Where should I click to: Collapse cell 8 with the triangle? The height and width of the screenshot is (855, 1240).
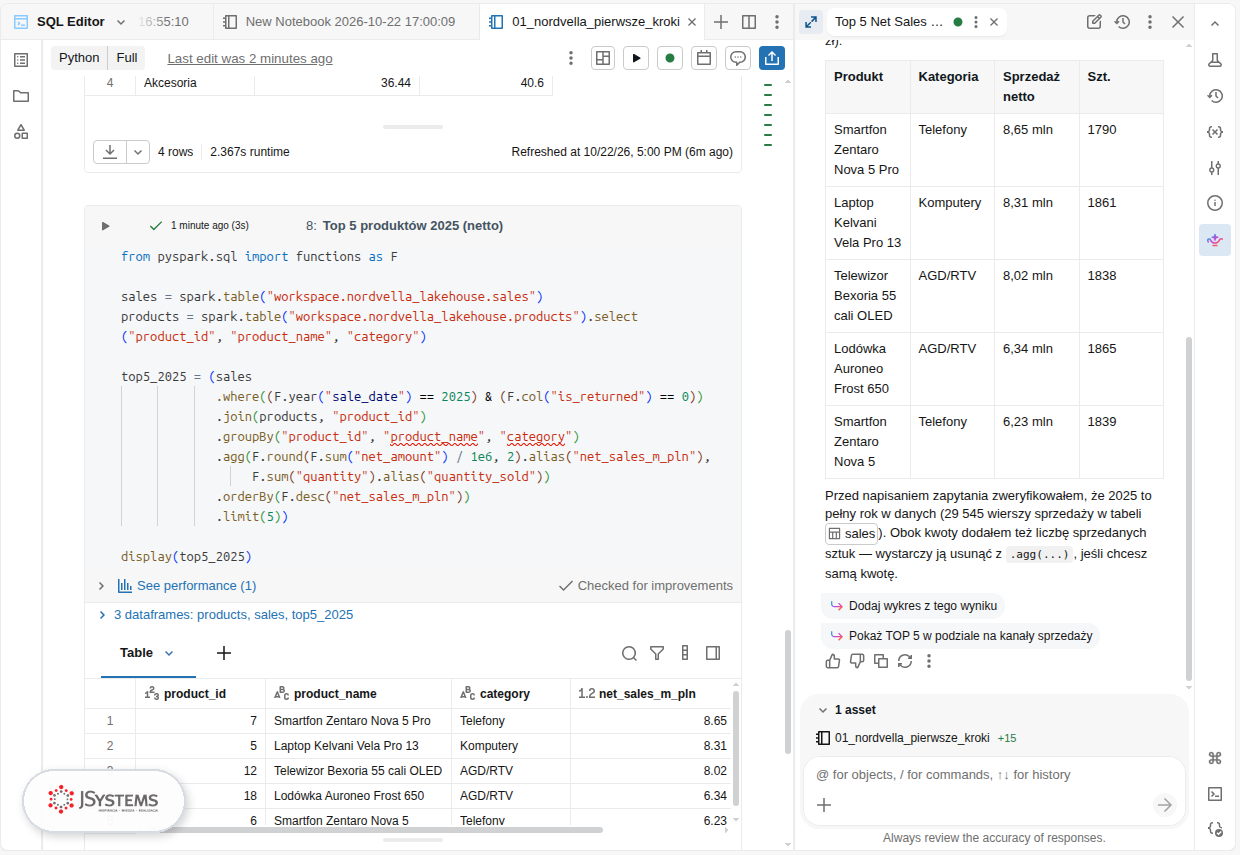point(105,226)
